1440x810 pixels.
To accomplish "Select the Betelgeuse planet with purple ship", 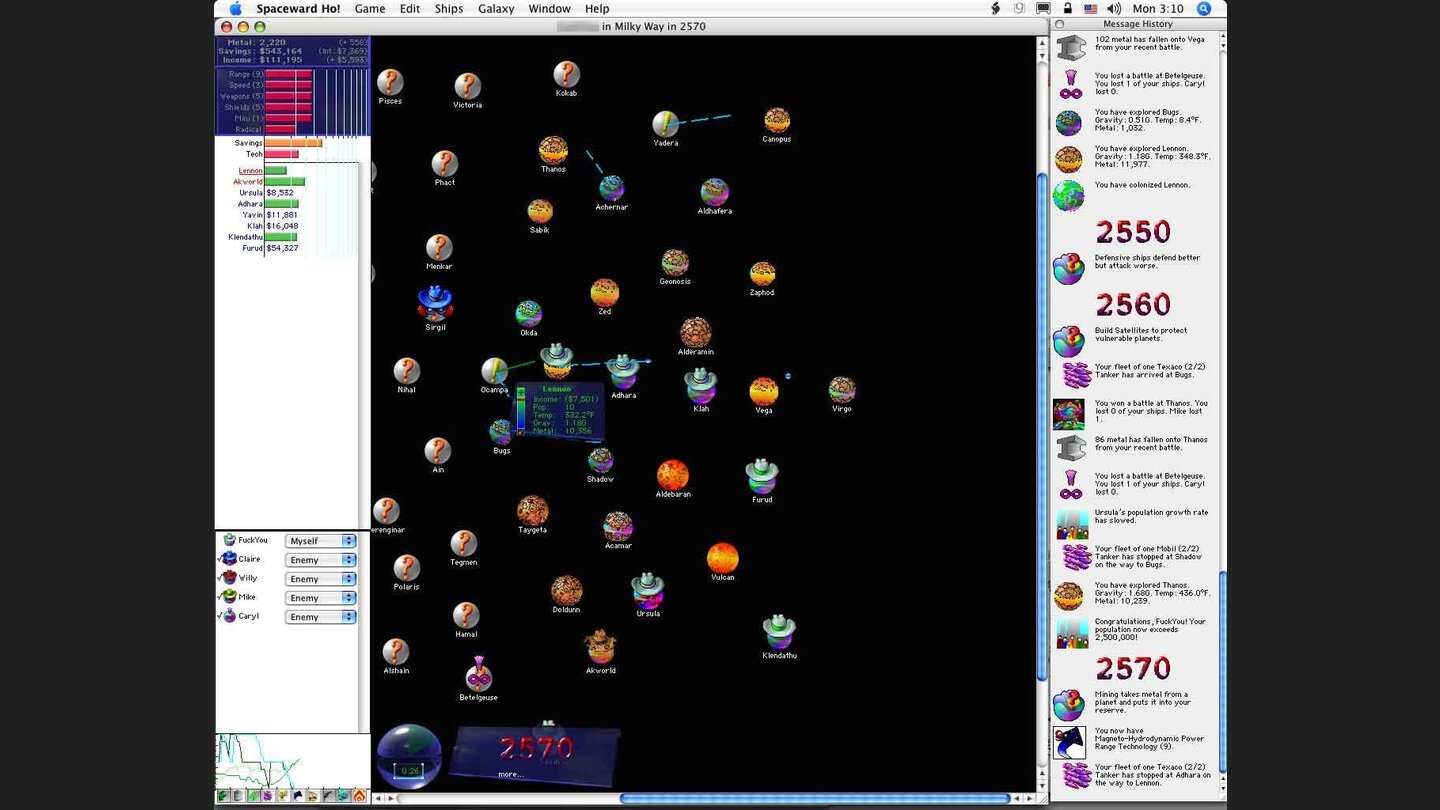I will 478,674.
